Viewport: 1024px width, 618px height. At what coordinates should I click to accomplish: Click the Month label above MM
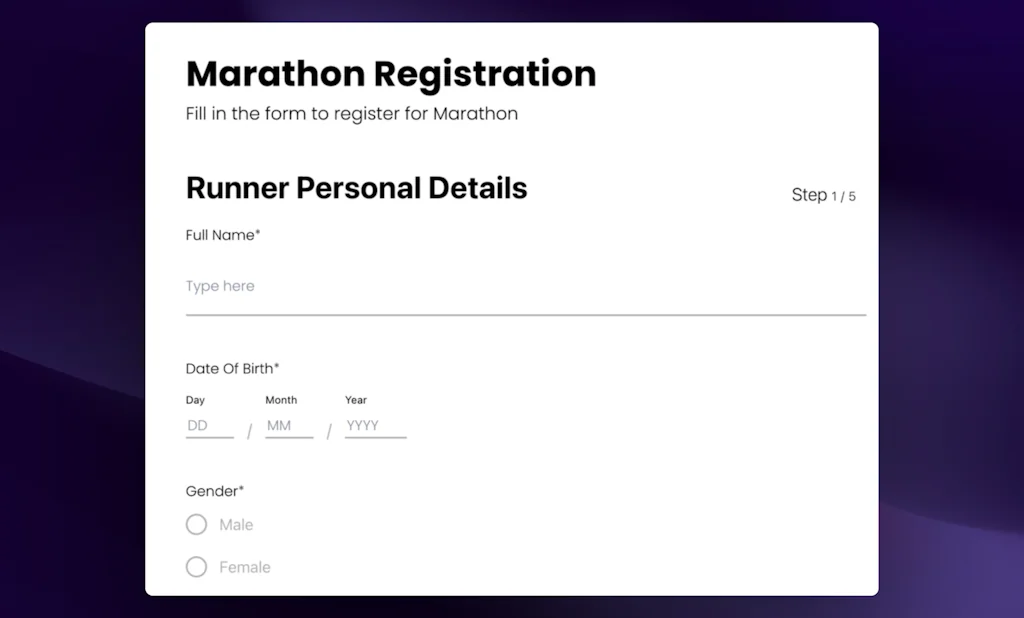pyautogui.click(x=281, y=400)
